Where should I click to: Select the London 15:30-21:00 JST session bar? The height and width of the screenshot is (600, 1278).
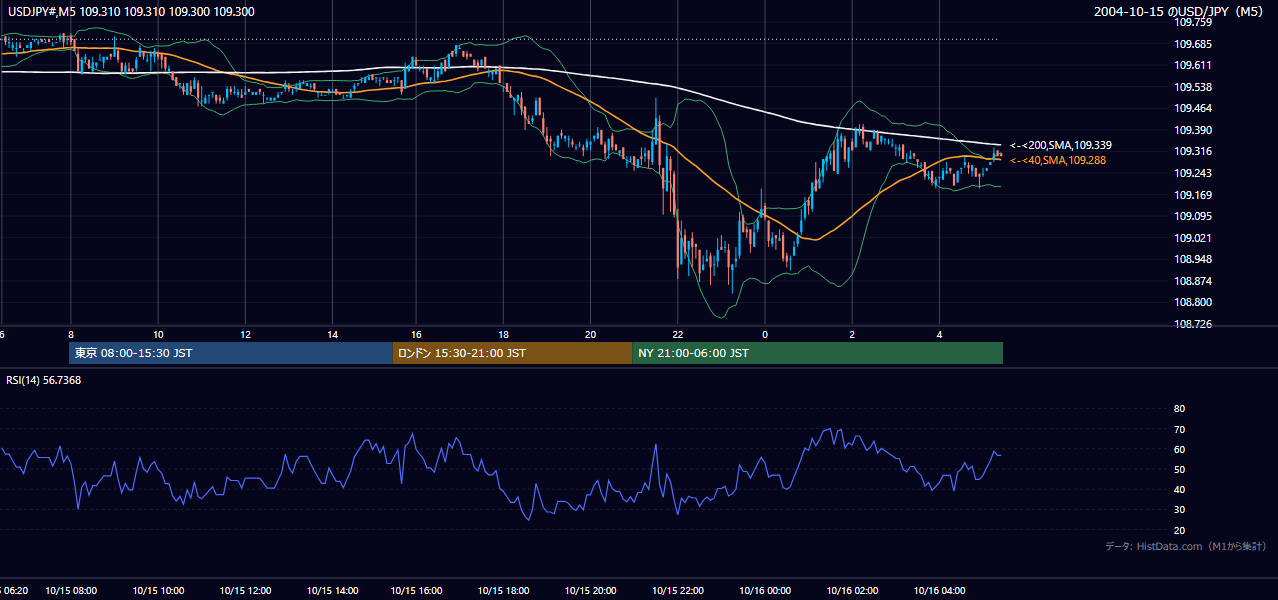512,353
